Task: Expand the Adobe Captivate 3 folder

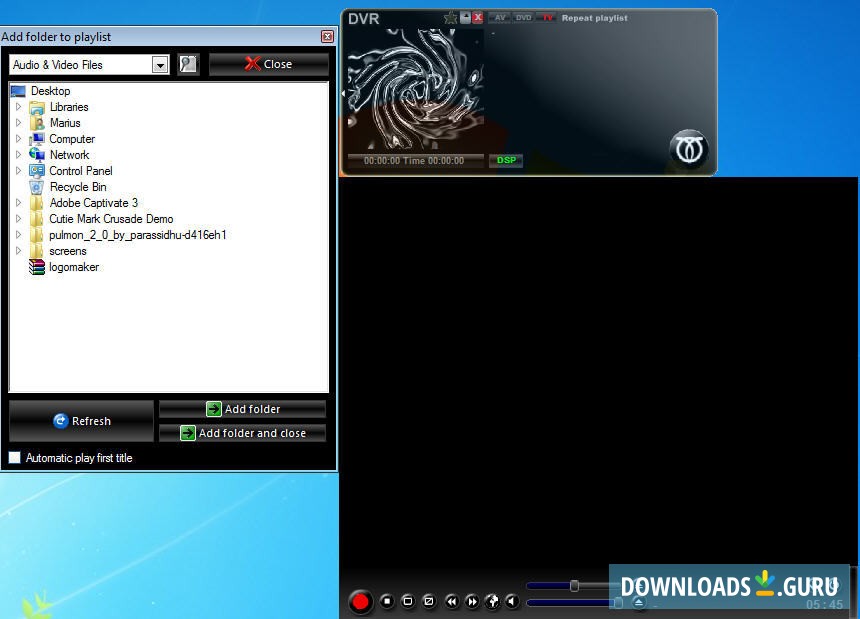Action: click(18, 202)
